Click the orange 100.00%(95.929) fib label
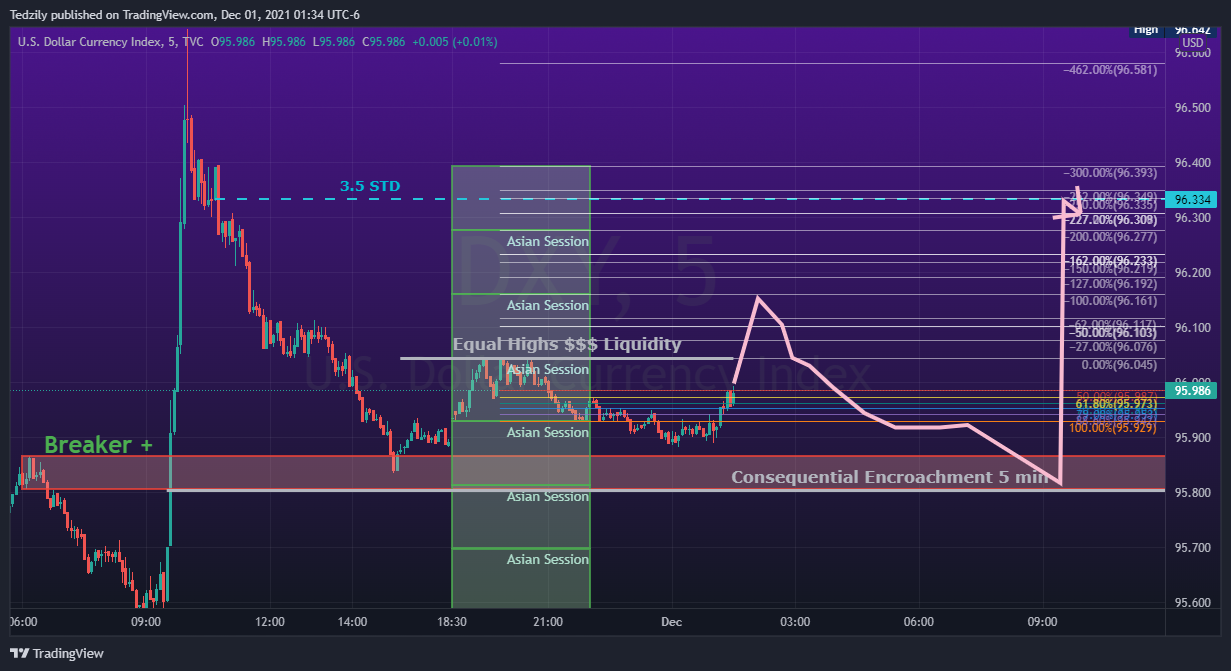1231x671 pixels. (1113, 428)
